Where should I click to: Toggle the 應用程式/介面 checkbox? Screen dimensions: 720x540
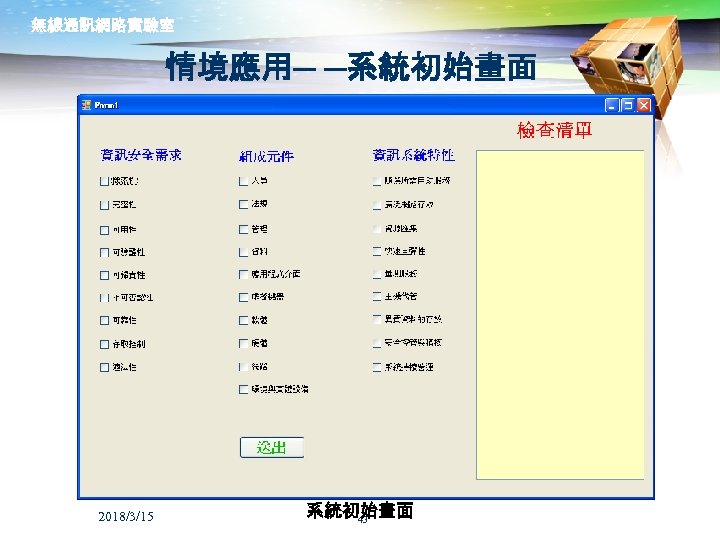(243, 275)
